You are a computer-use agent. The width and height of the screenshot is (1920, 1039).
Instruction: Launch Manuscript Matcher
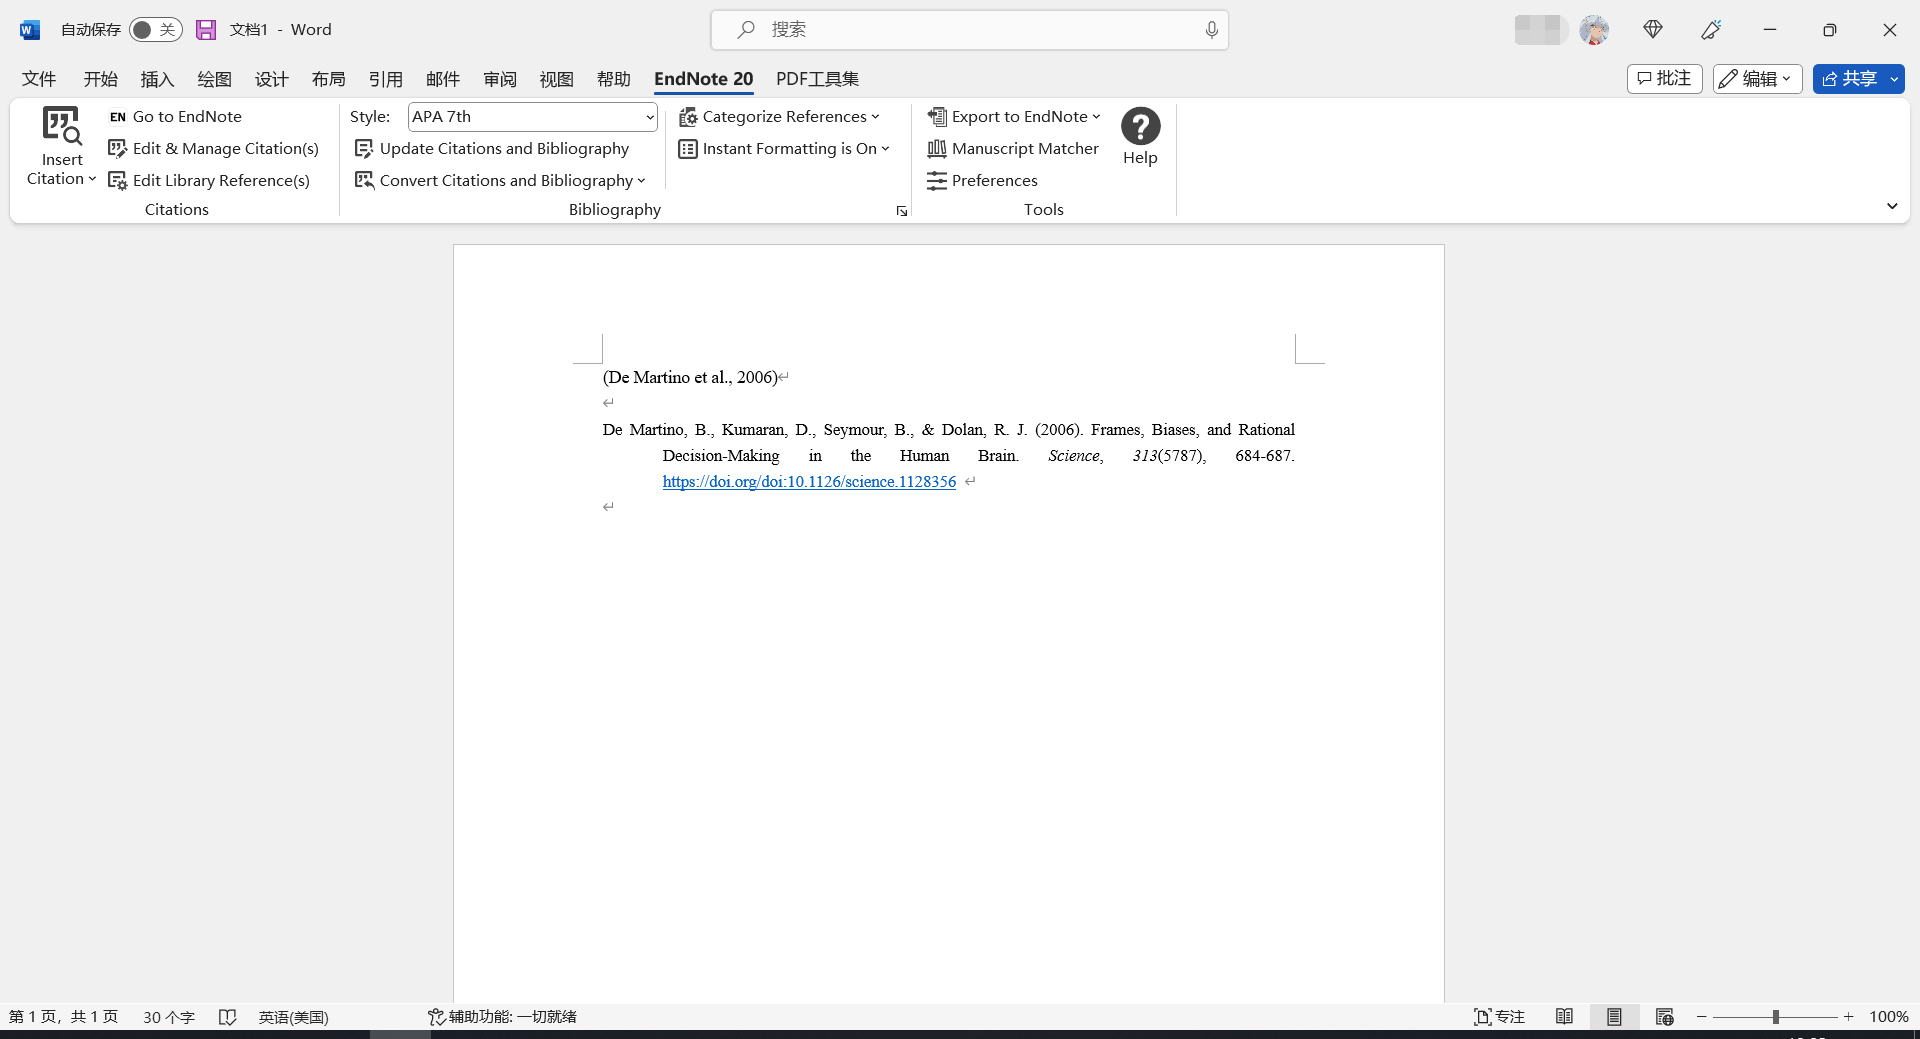coord(1013,148)
